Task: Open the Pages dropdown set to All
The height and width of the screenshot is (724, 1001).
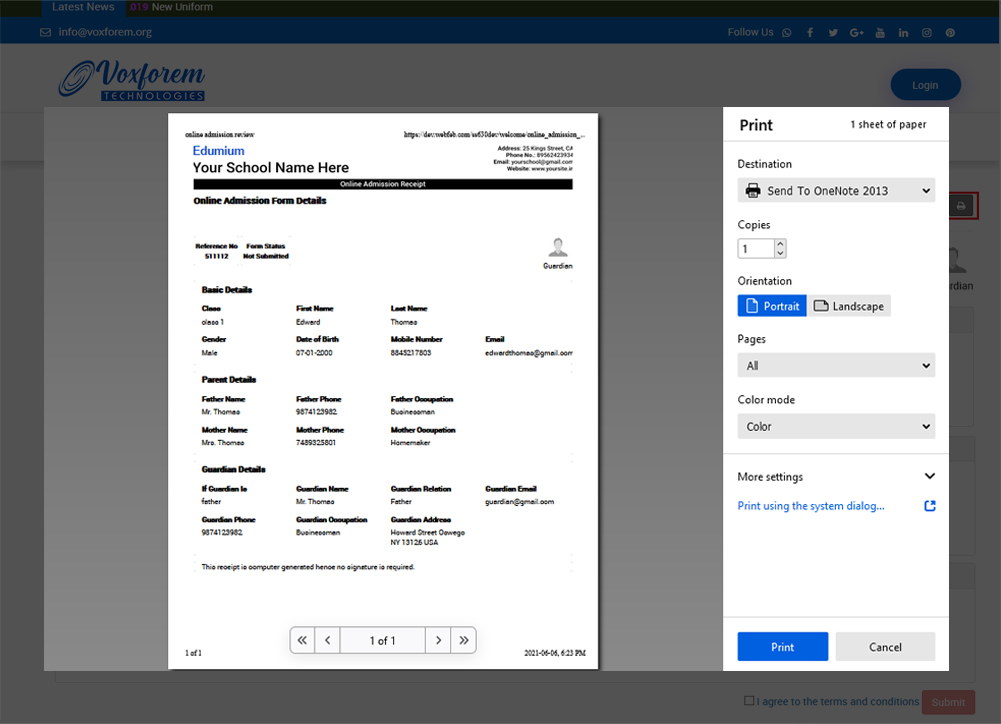Action: coord(836,365)
